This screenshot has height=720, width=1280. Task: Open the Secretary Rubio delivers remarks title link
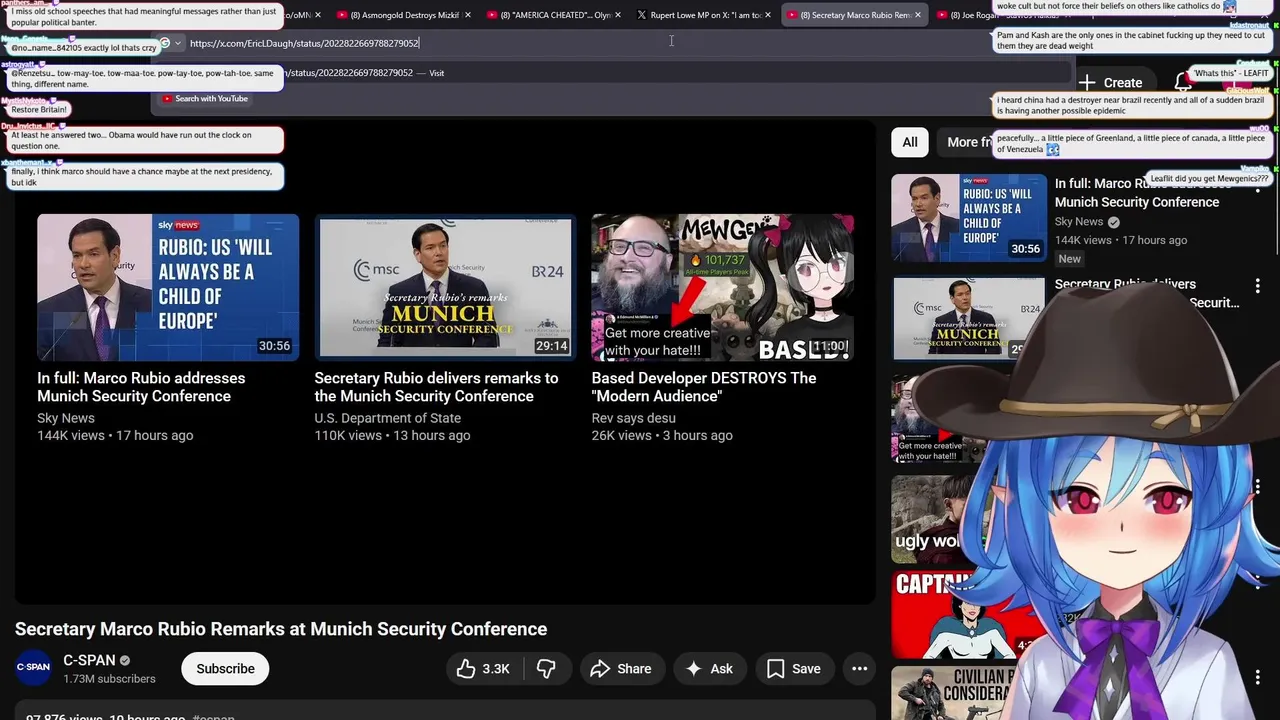(x=436, y=387)
